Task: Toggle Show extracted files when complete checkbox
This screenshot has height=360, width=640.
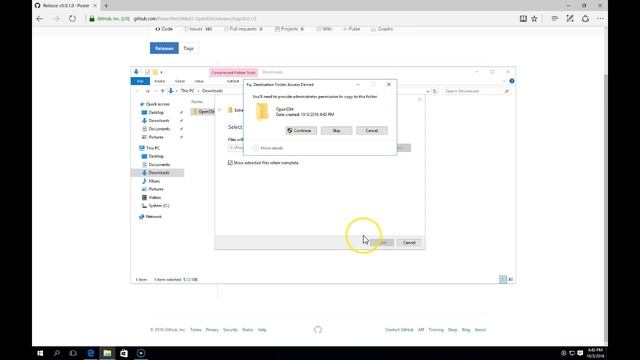Action: (230, 163)
